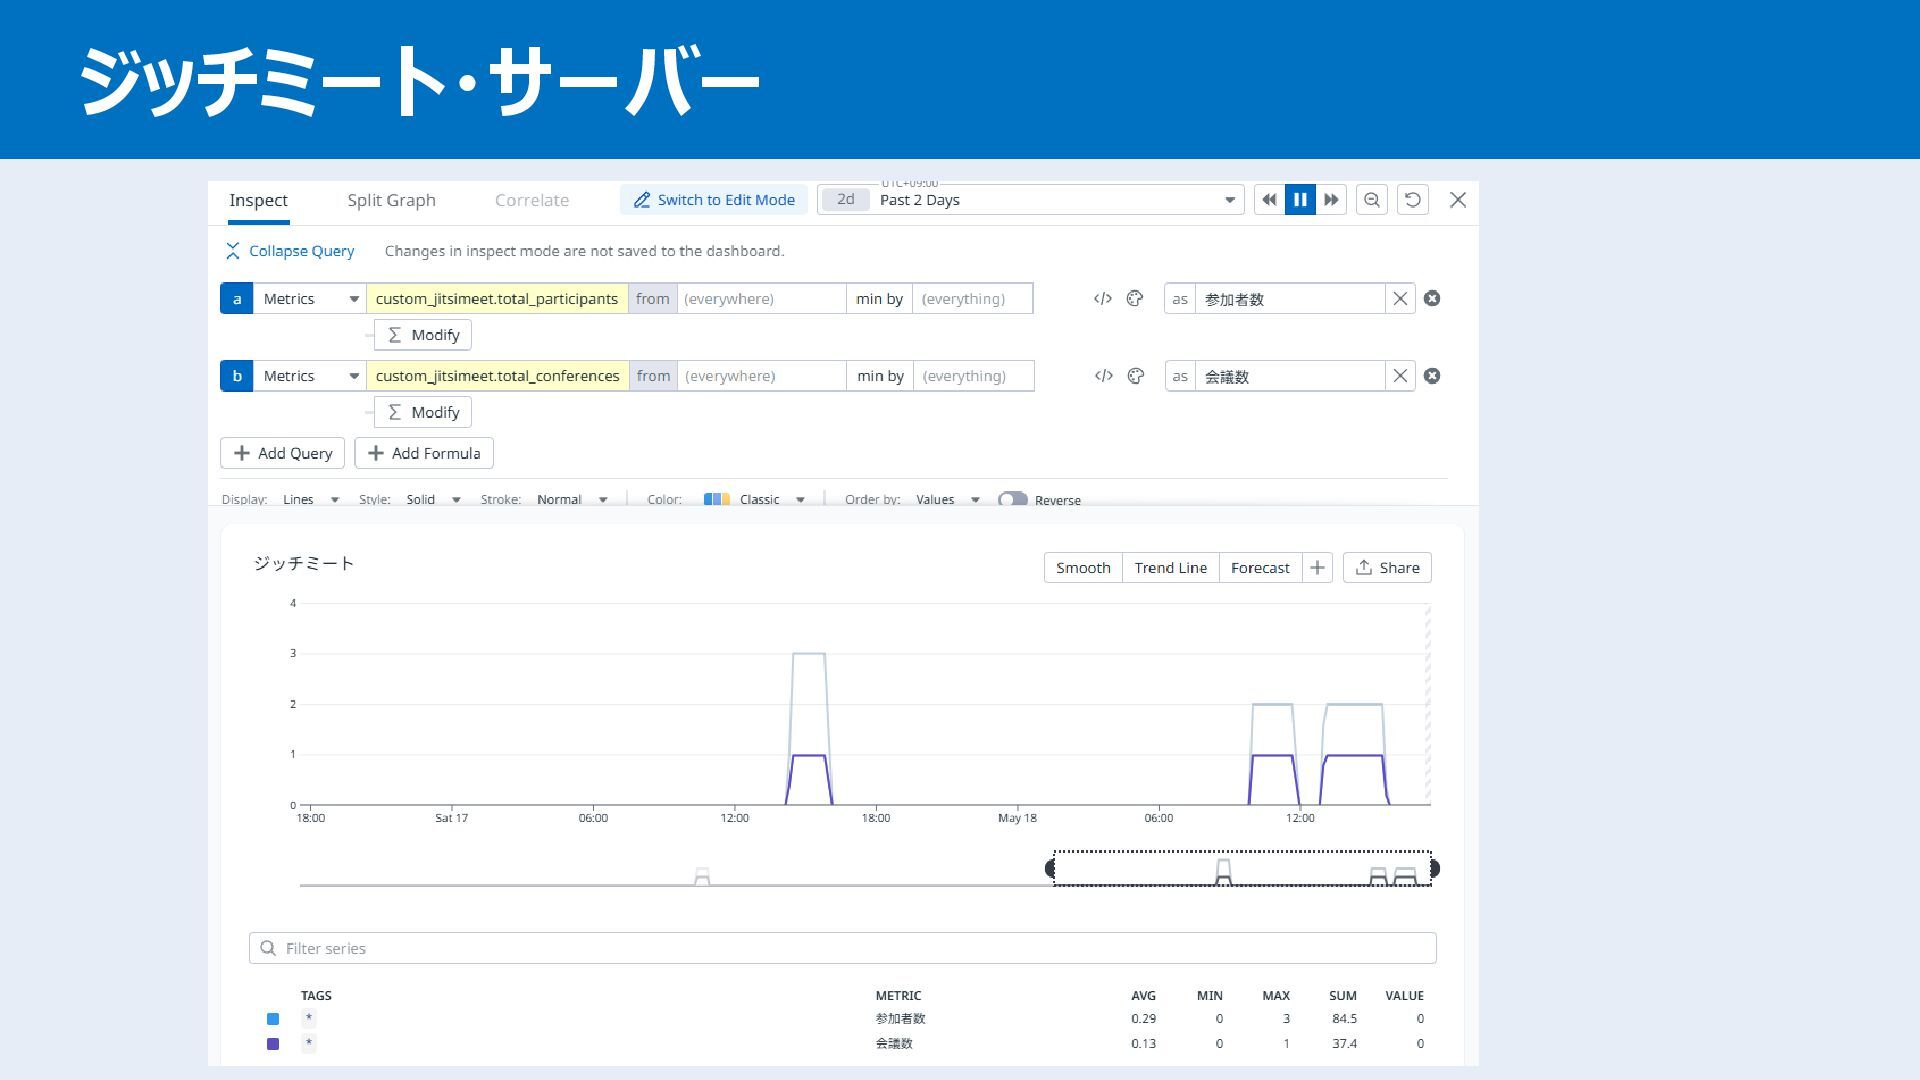The width and height of the screenshot is (1920, 1080).
Task: Remove query a
Action: (1432, 299)
